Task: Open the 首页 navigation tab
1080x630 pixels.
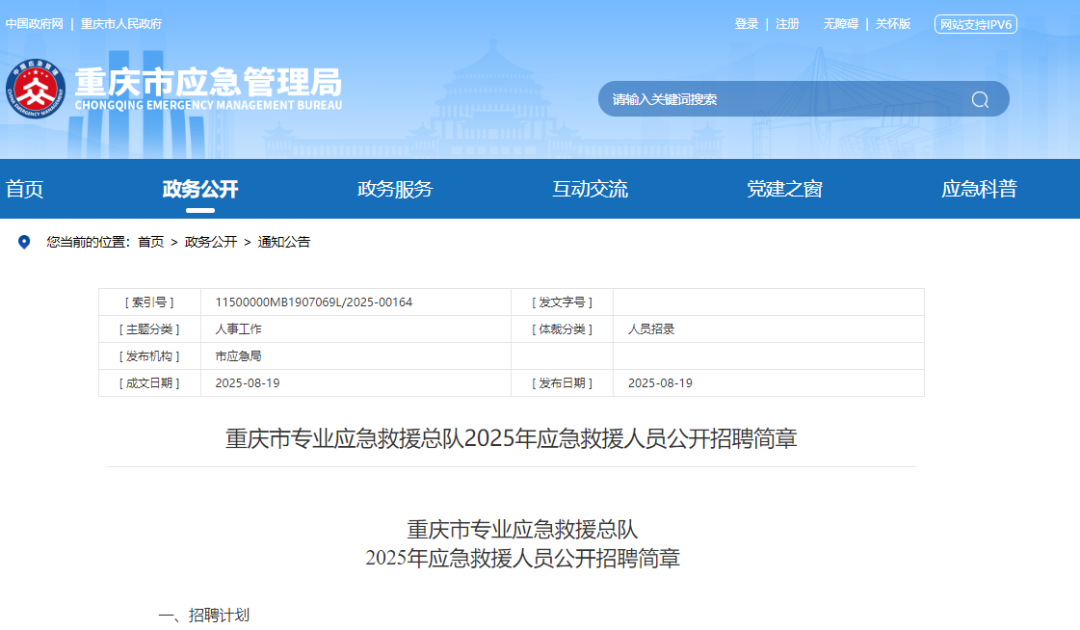Action: (x=25, y=189)
